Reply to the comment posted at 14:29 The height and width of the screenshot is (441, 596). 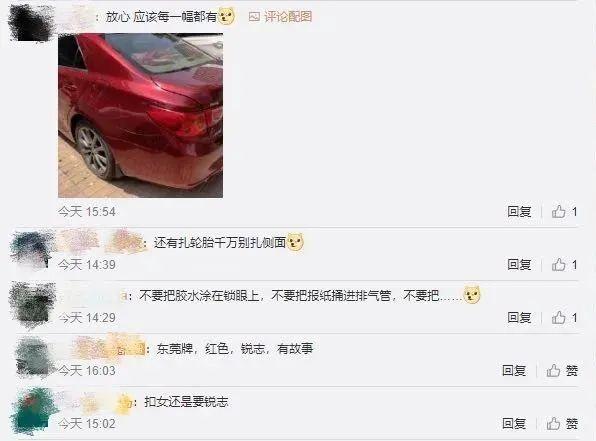(x=519, y=317)
